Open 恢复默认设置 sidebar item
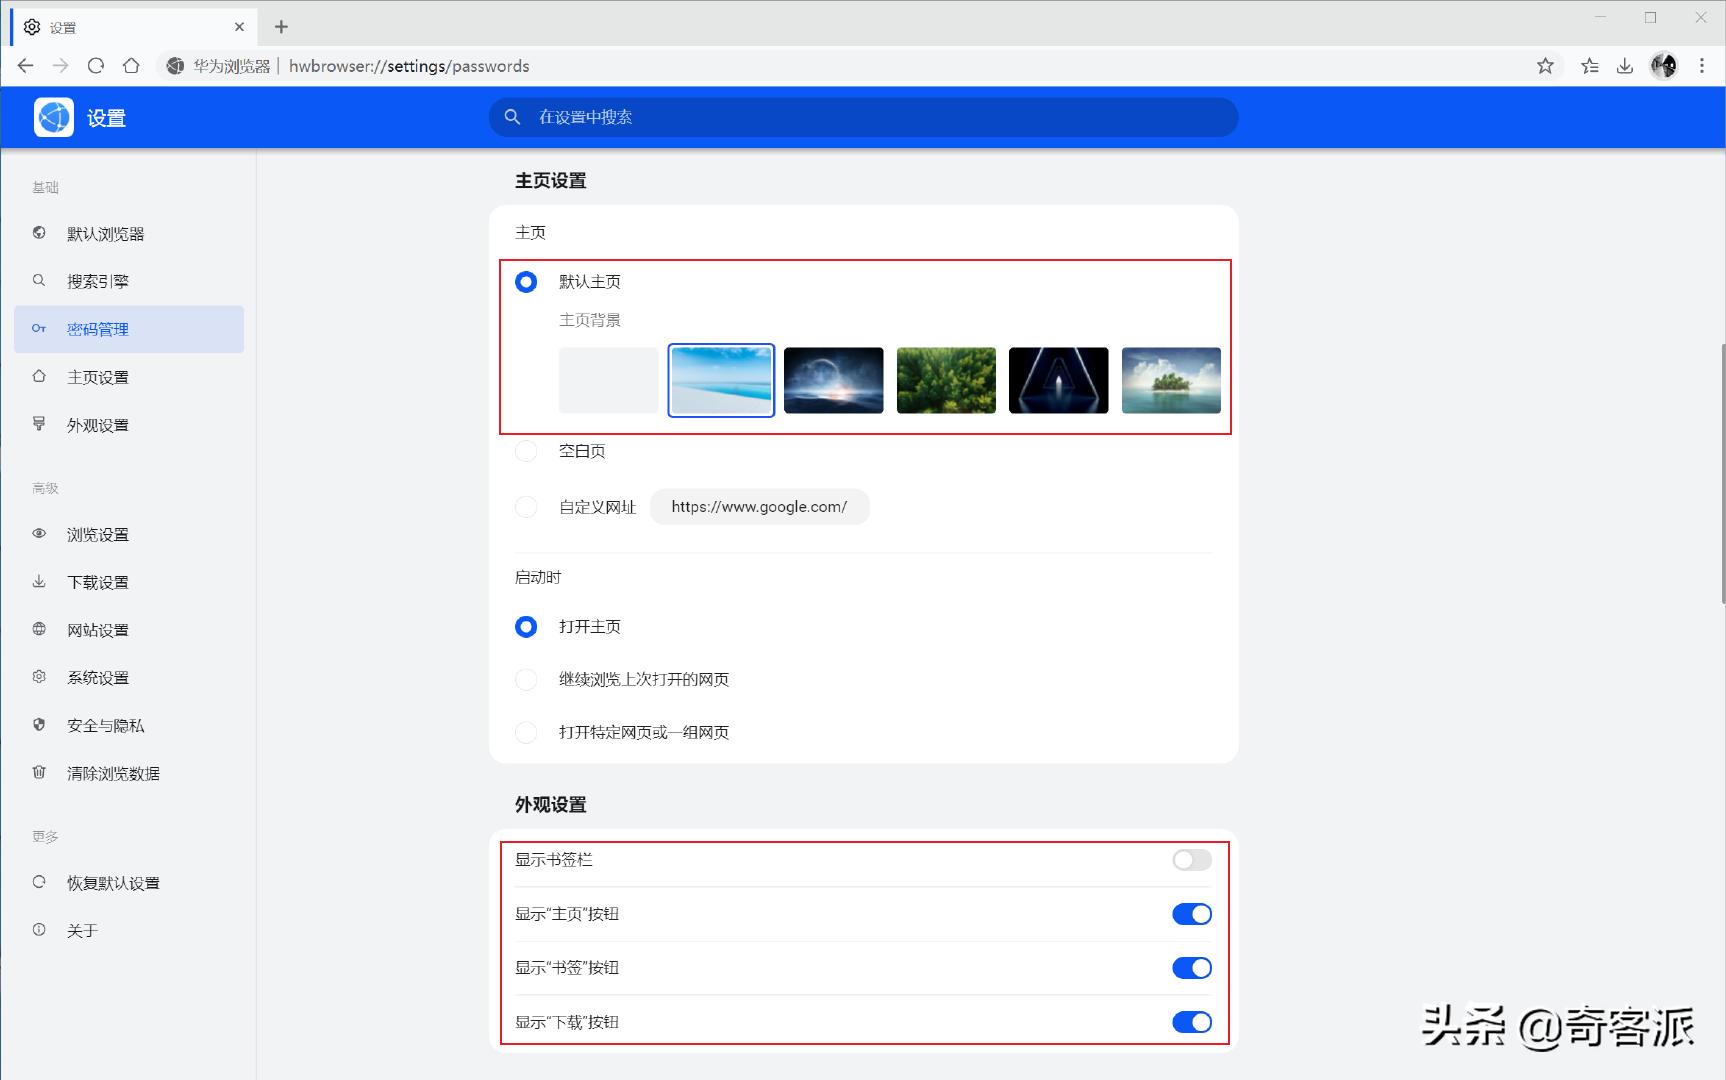 pyautogui.click(x=113, y=883)
